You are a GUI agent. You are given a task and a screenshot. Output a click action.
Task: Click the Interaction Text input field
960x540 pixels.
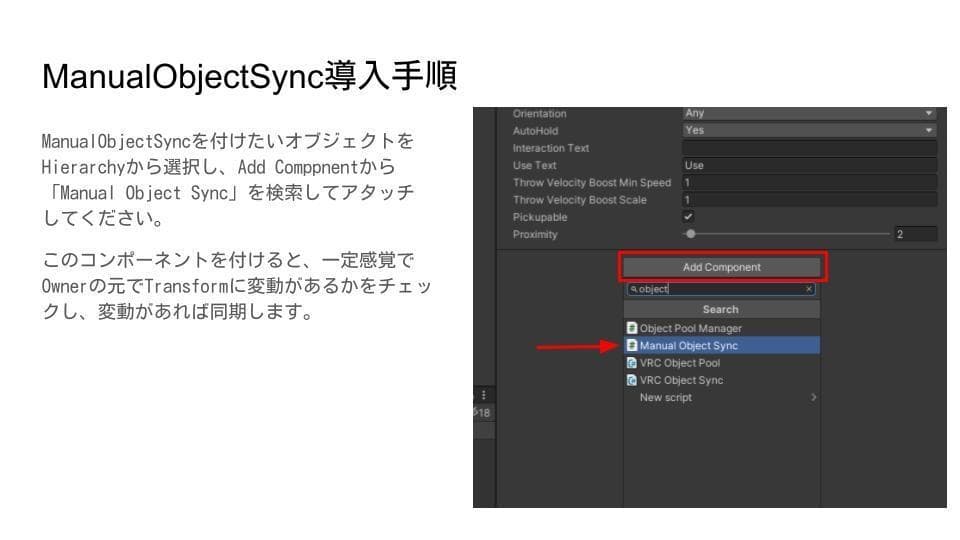[808, 148]
